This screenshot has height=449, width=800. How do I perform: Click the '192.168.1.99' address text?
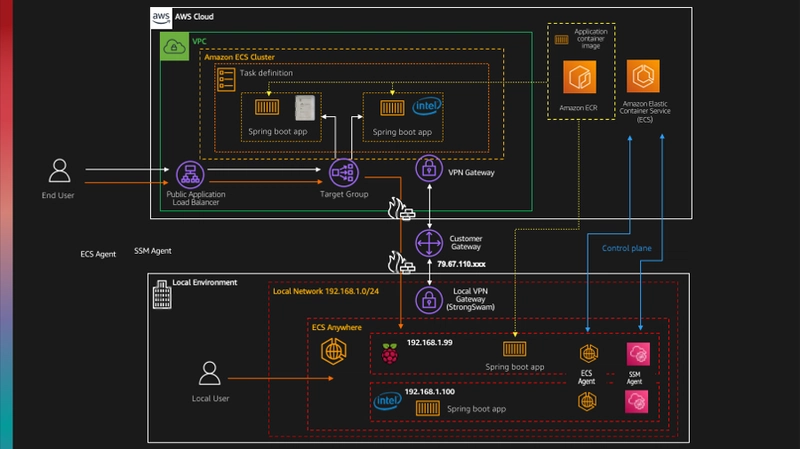pyautogui.click(x=430, y=342)
